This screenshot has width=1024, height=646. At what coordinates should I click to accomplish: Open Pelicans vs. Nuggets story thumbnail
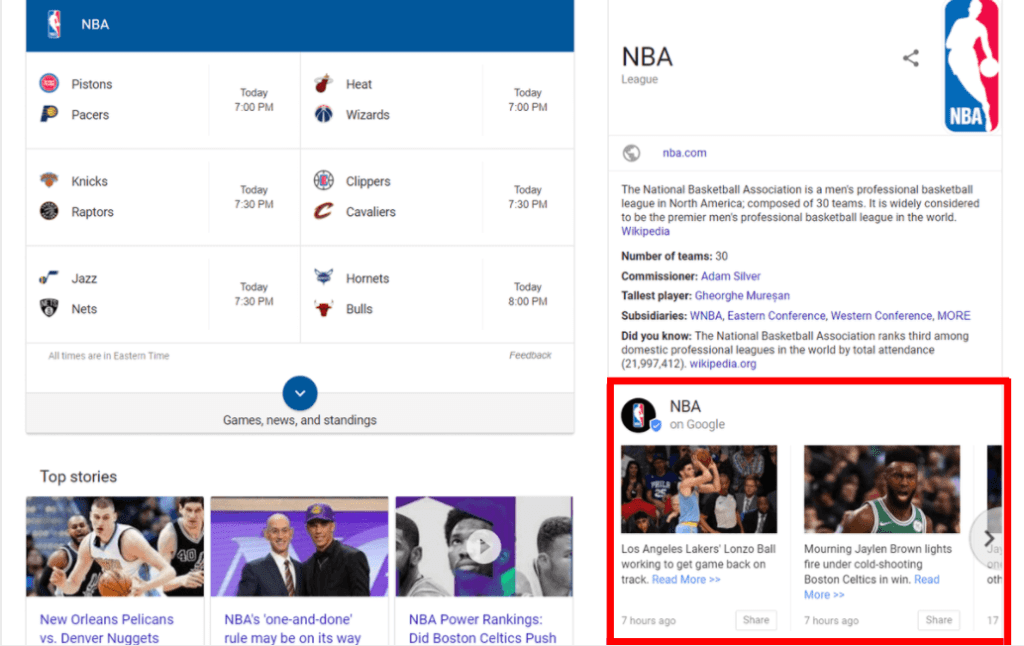click(115, 547)
